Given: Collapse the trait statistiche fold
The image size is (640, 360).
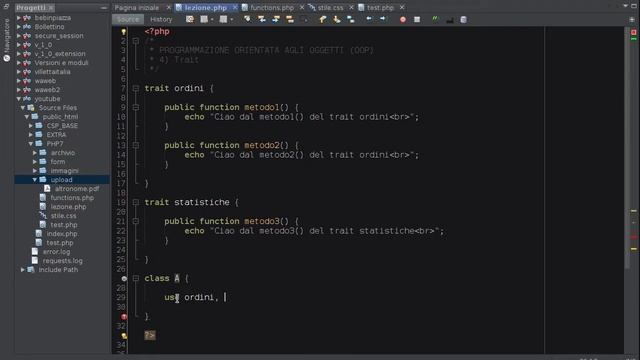Looking at the screenshot, I should [x=136, y=202].
